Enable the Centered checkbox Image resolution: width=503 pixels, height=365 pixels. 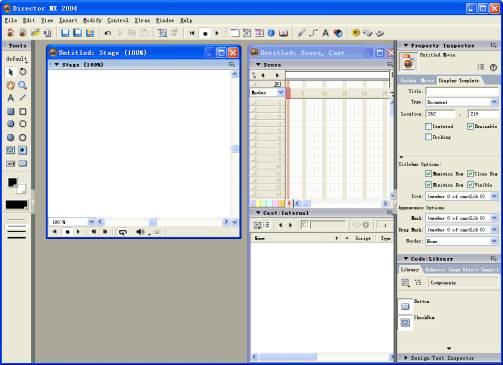tap(428, 126)
